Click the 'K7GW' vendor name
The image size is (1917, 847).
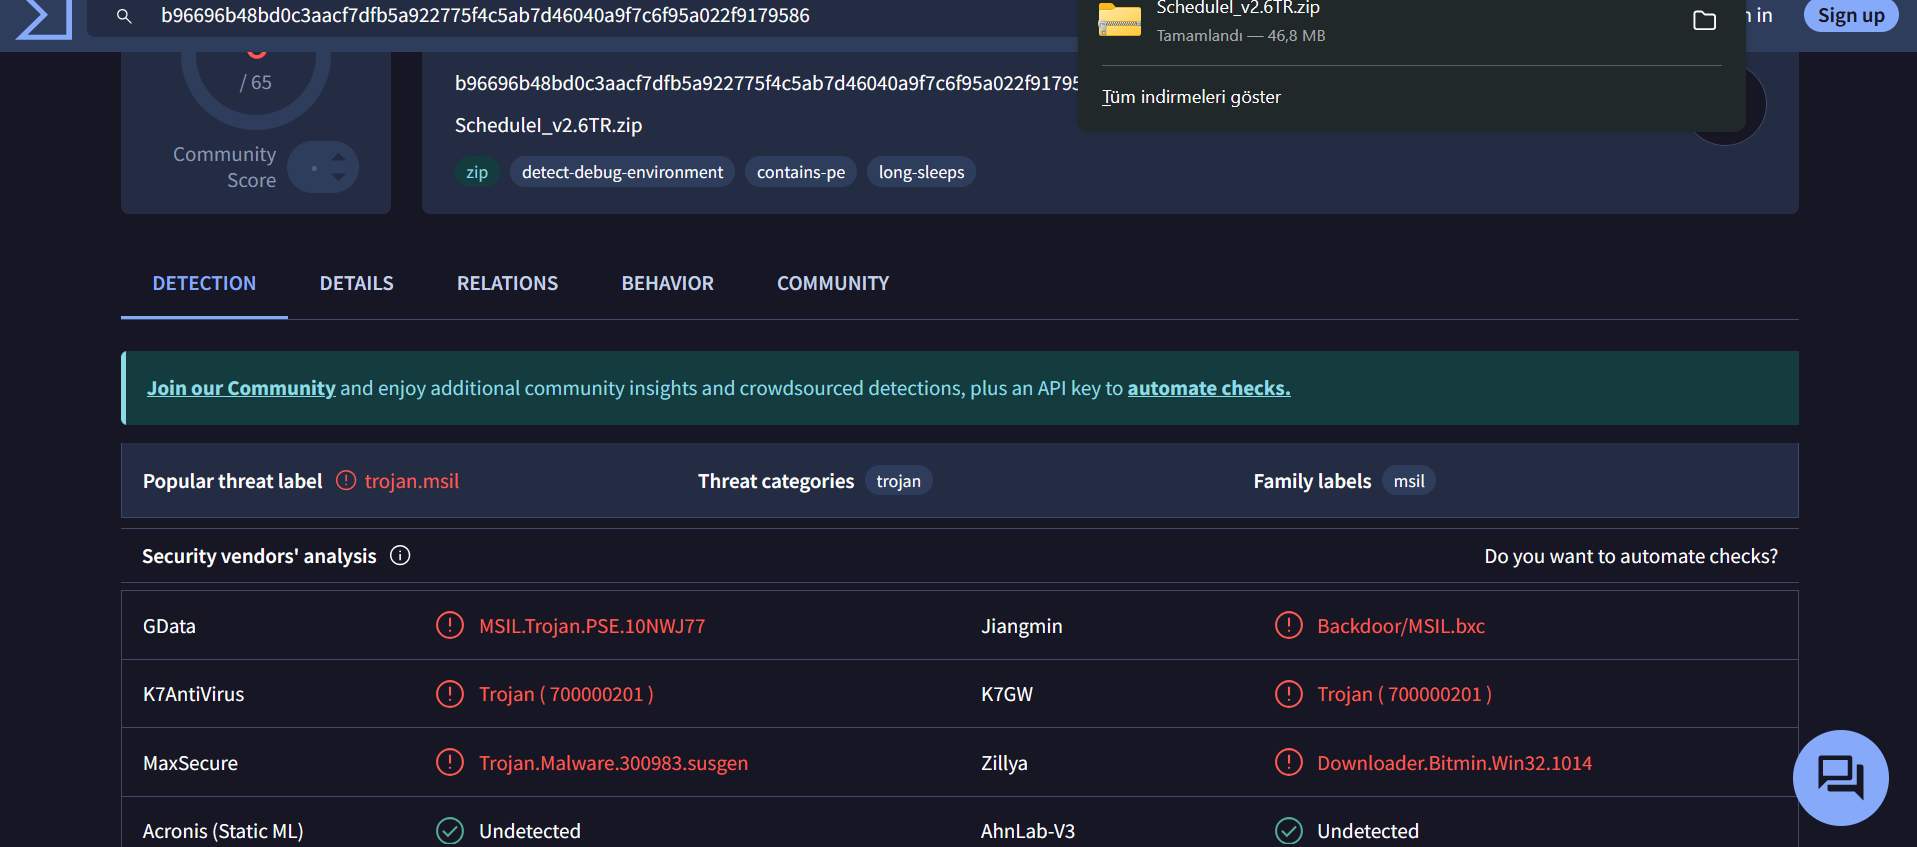click(x=1007, y=694)
